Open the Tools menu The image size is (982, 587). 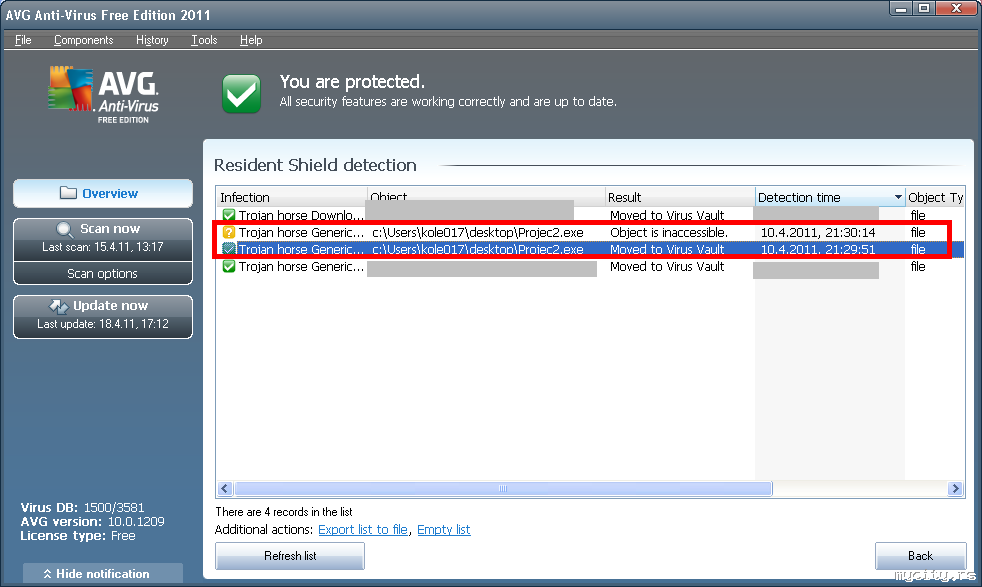(204, 40)
